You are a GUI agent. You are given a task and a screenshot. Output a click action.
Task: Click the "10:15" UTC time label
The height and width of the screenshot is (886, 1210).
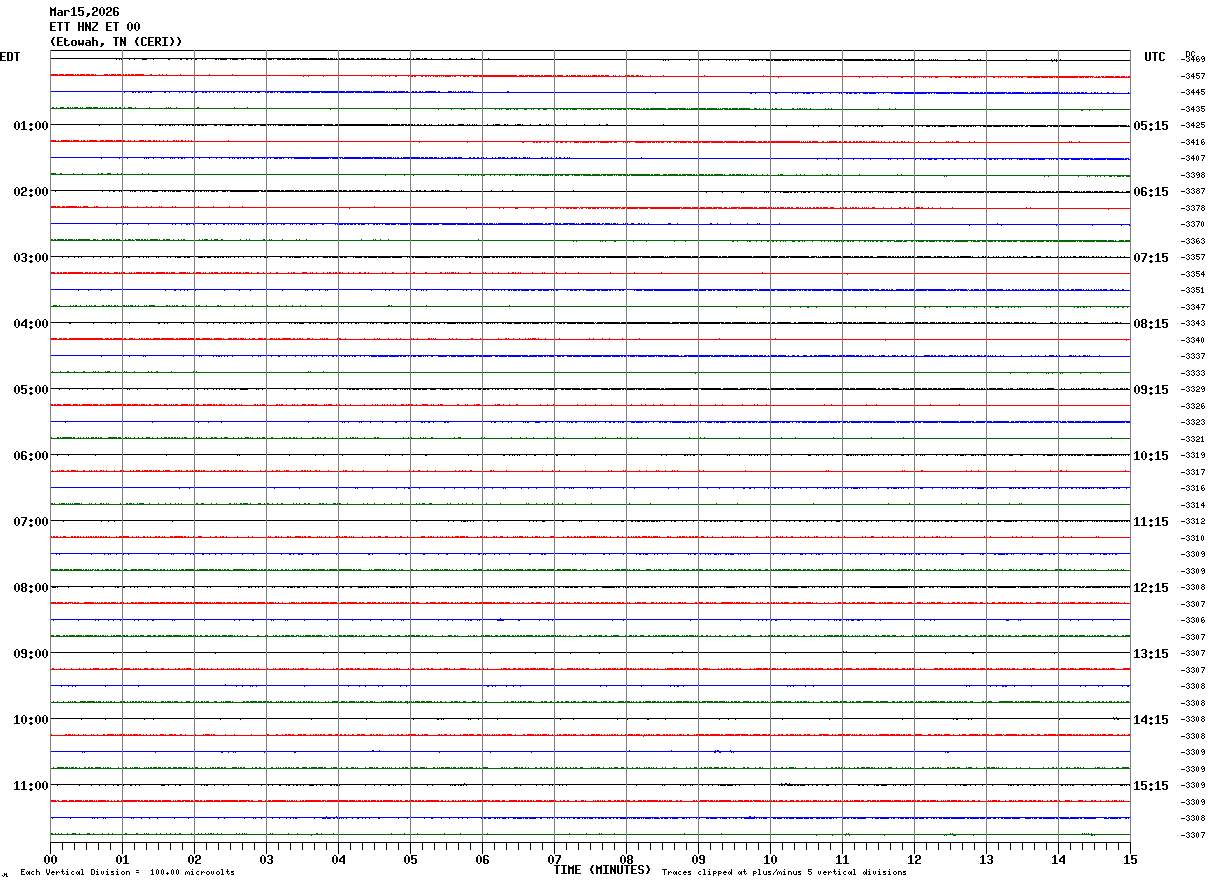click(1151, 456)
